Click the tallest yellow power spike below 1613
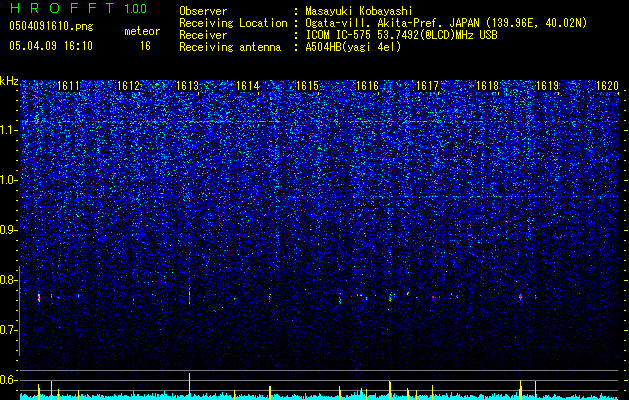629x400 pixels. [189, 386]
